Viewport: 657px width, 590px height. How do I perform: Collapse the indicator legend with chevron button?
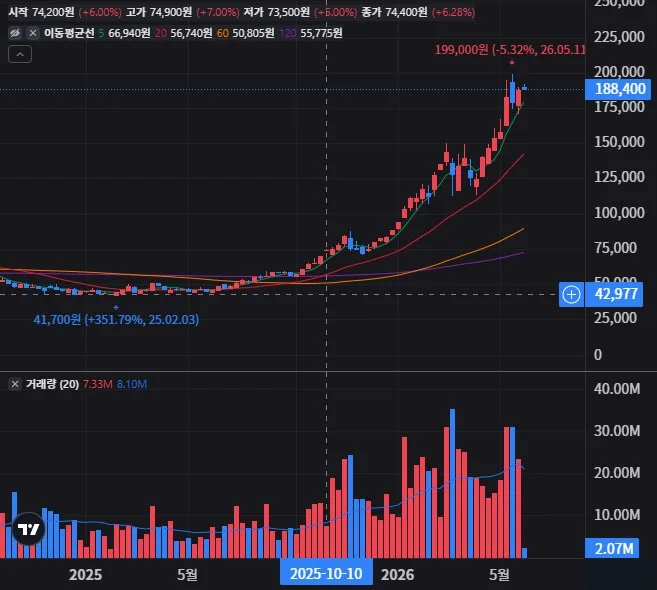tap(20, 54)
